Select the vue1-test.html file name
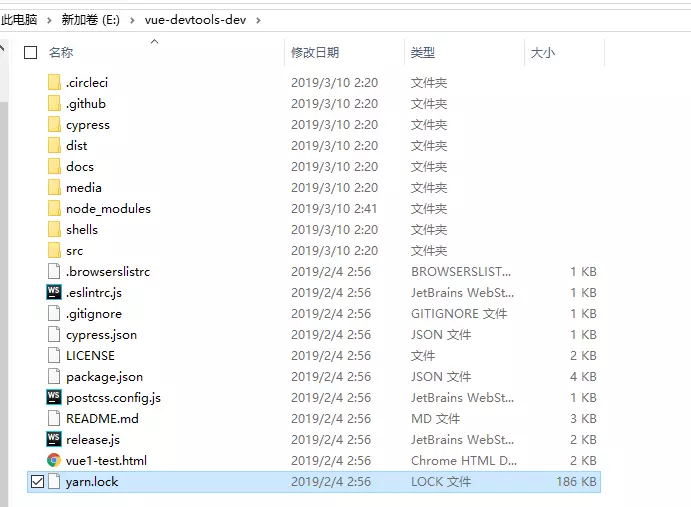 [106, 461]
